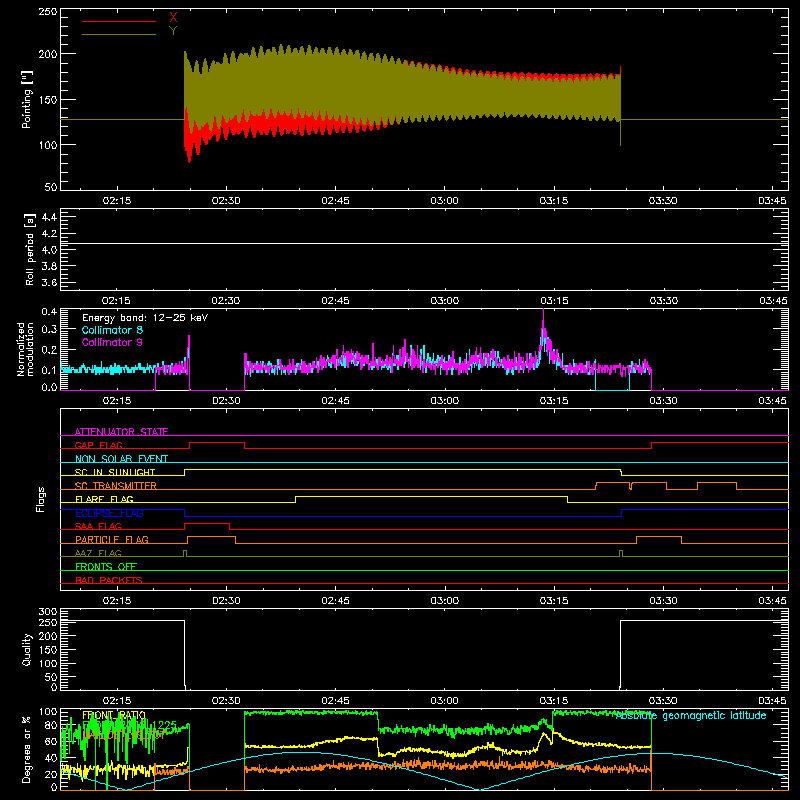
Task: Click the magenta Collimator 9 legend entry
Action: tap(112, 342)
